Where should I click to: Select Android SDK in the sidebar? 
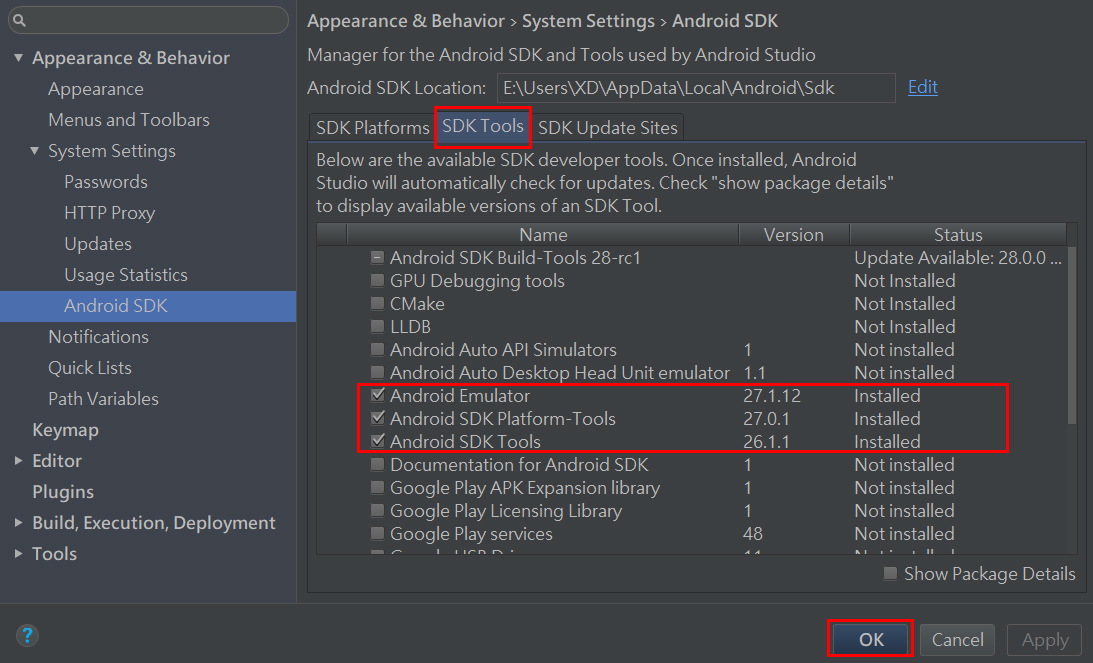[x=148, y=306]
